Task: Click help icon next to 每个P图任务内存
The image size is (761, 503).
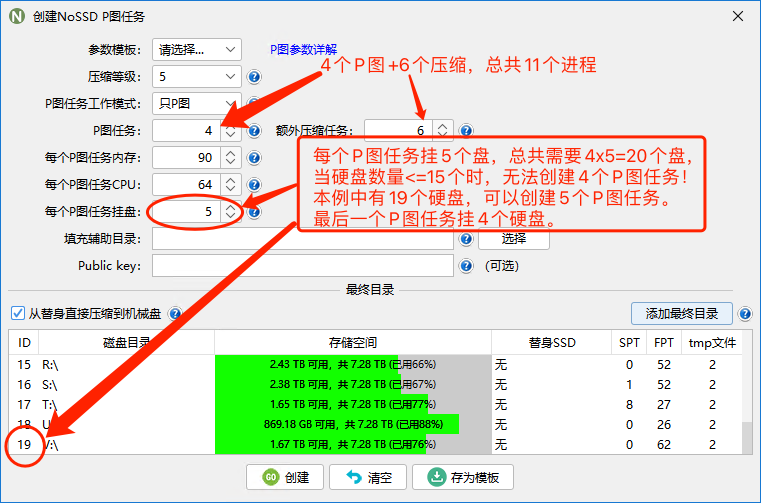Action: pos(254,158)
